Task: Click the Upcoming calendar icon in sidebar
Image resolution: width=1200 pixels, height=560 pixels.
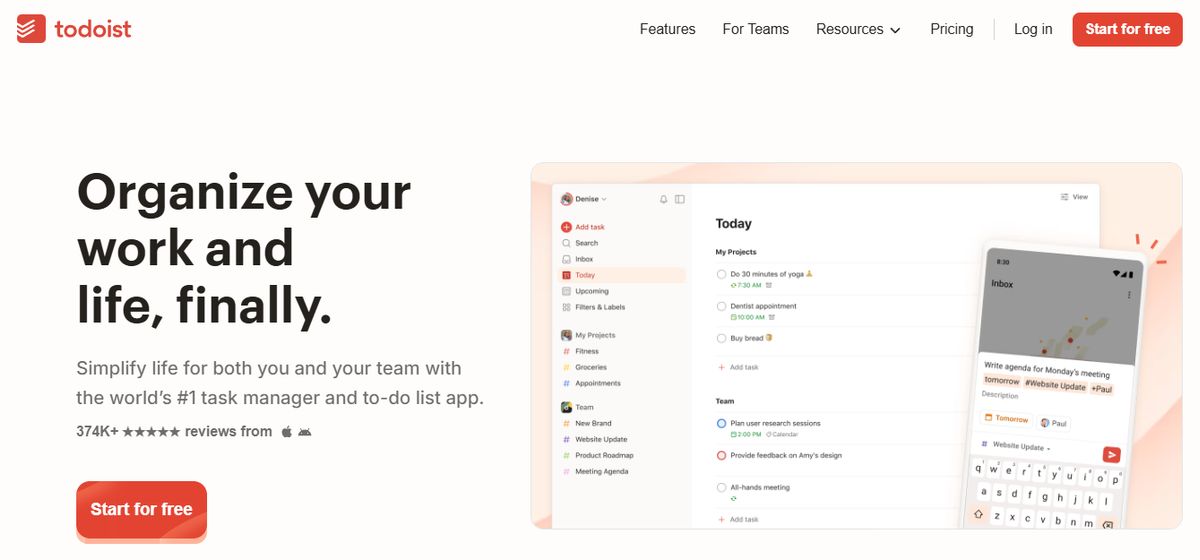Action: point(566,291)
